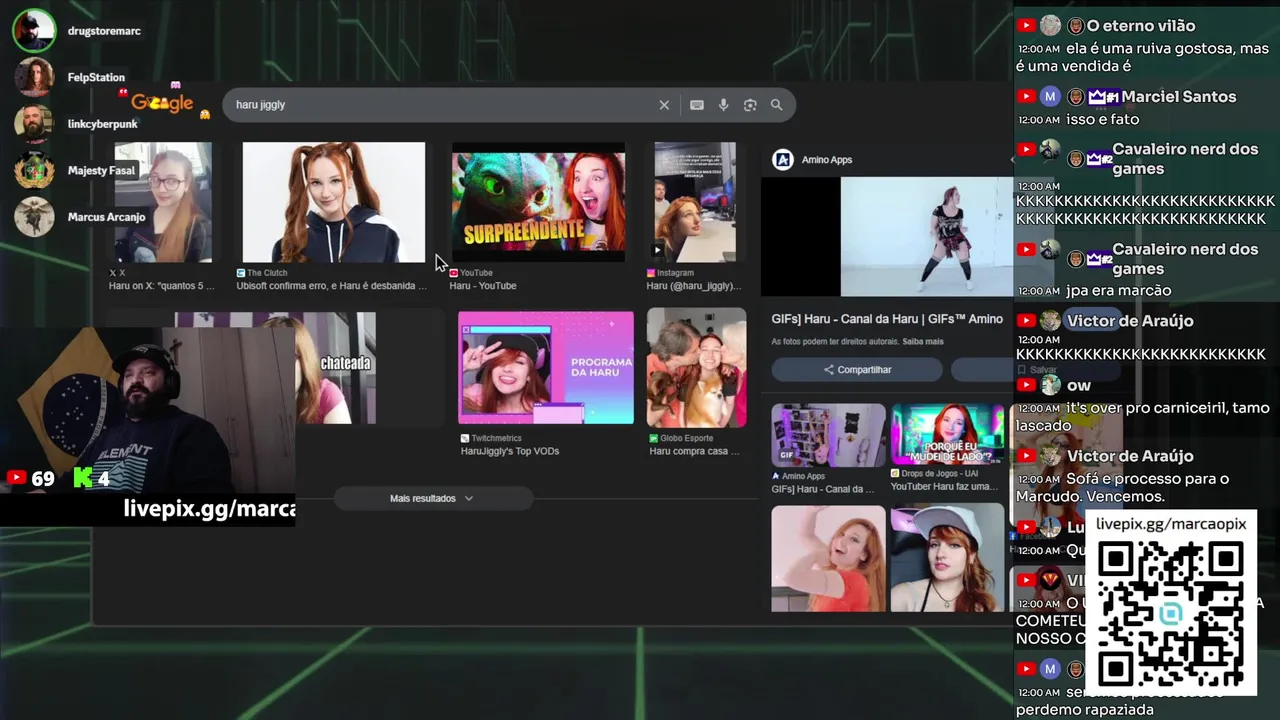Open the PROGRAMA DA HARU thumbnail

point(546,368)
